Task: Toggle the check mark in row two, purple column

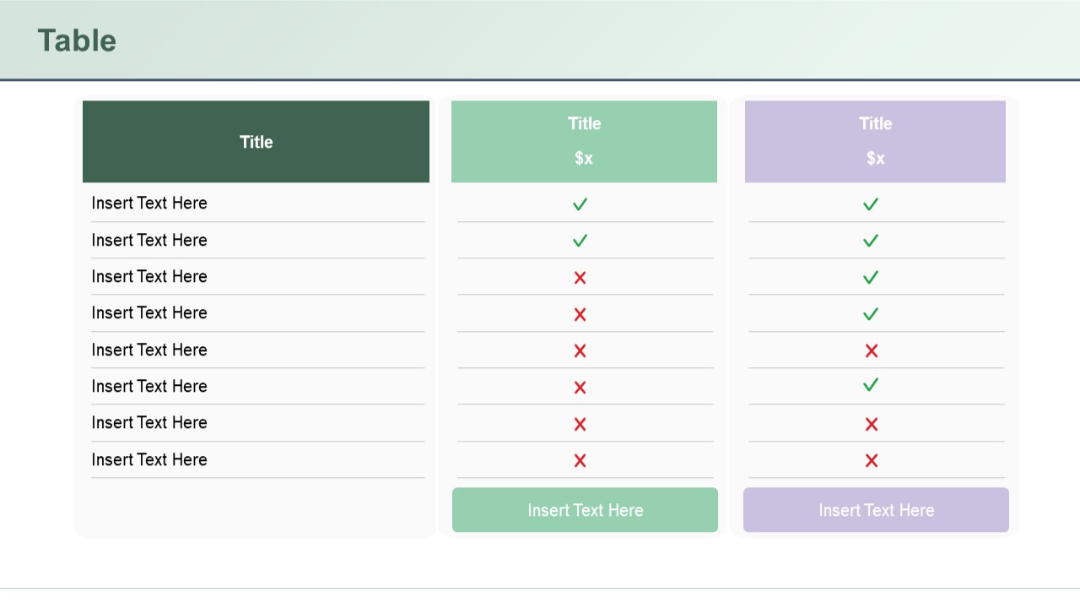Action: pyautogui.click(x=871, y=240)
